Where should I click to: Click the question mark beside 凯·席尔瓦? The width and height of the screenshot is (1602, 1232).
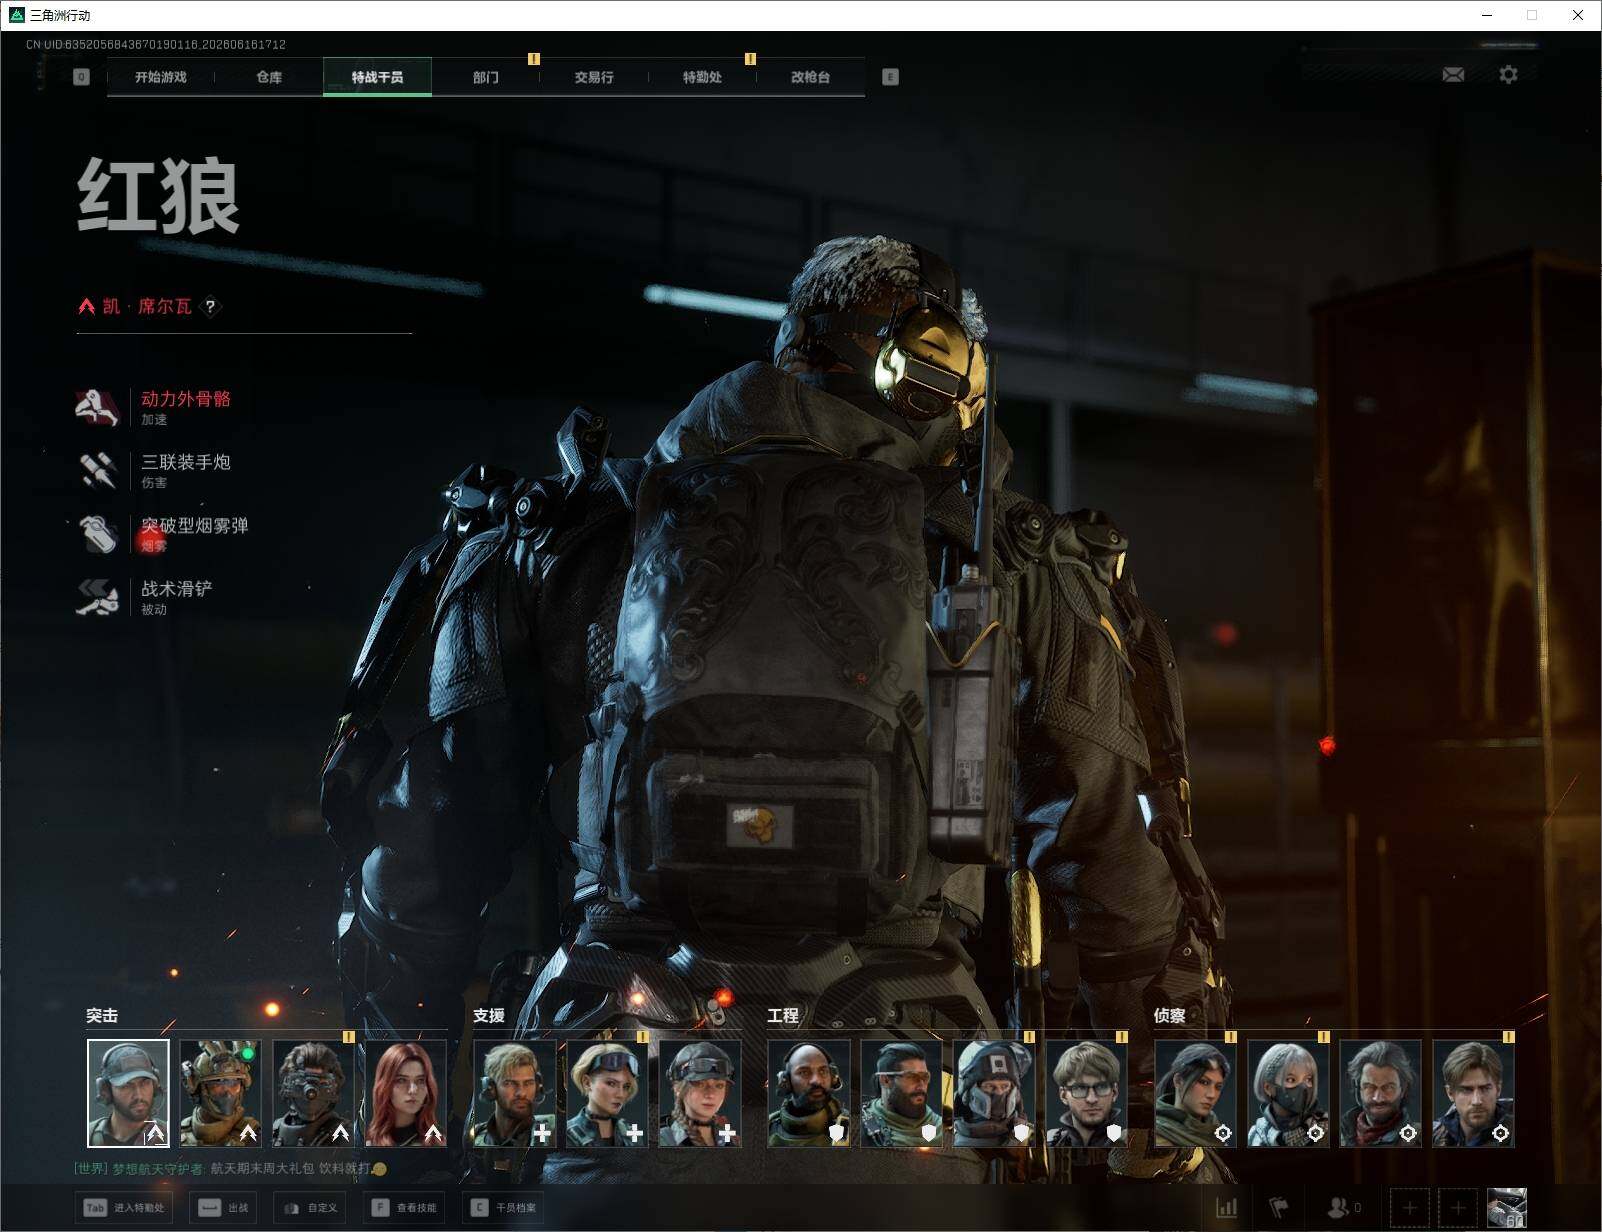pyautogui.click(x=210, y=306)
